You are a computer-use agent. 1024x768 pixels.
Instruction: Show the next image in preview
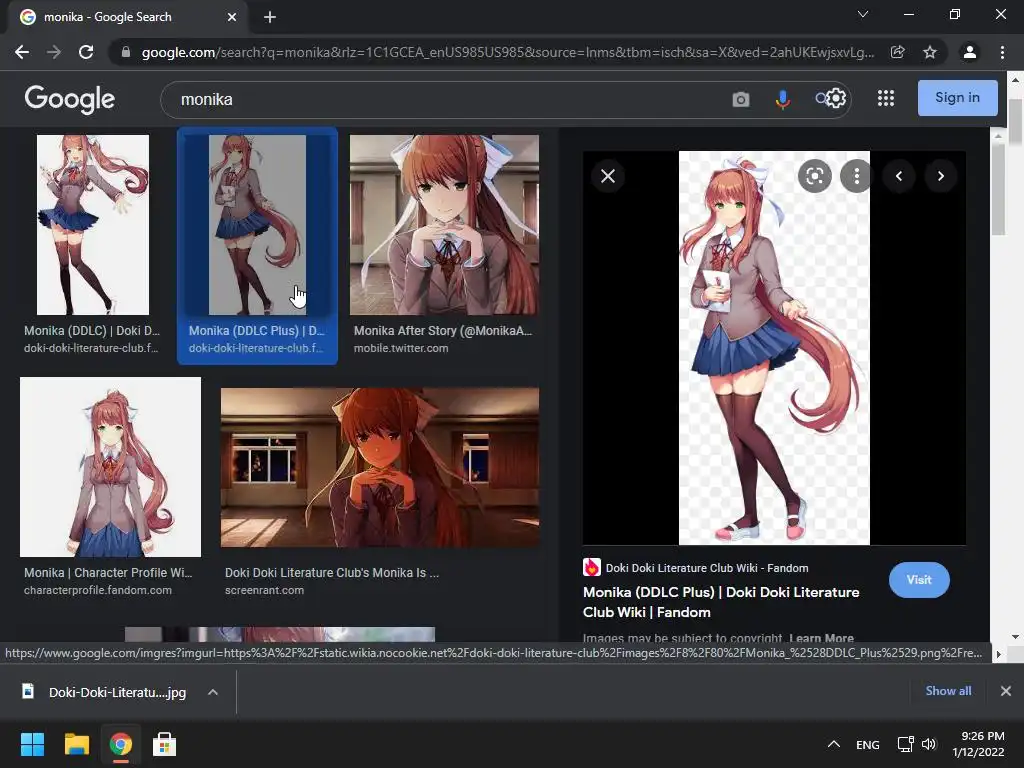940,176
